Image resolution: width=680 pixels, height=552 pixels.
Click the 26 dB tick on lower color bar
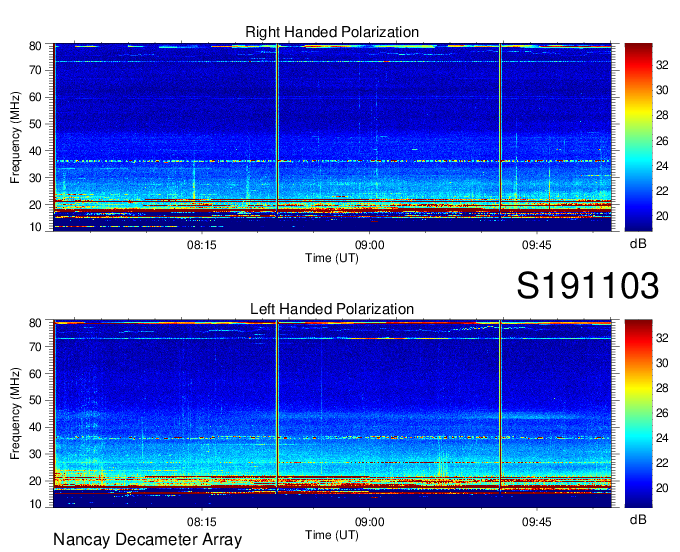click(662, 413)
